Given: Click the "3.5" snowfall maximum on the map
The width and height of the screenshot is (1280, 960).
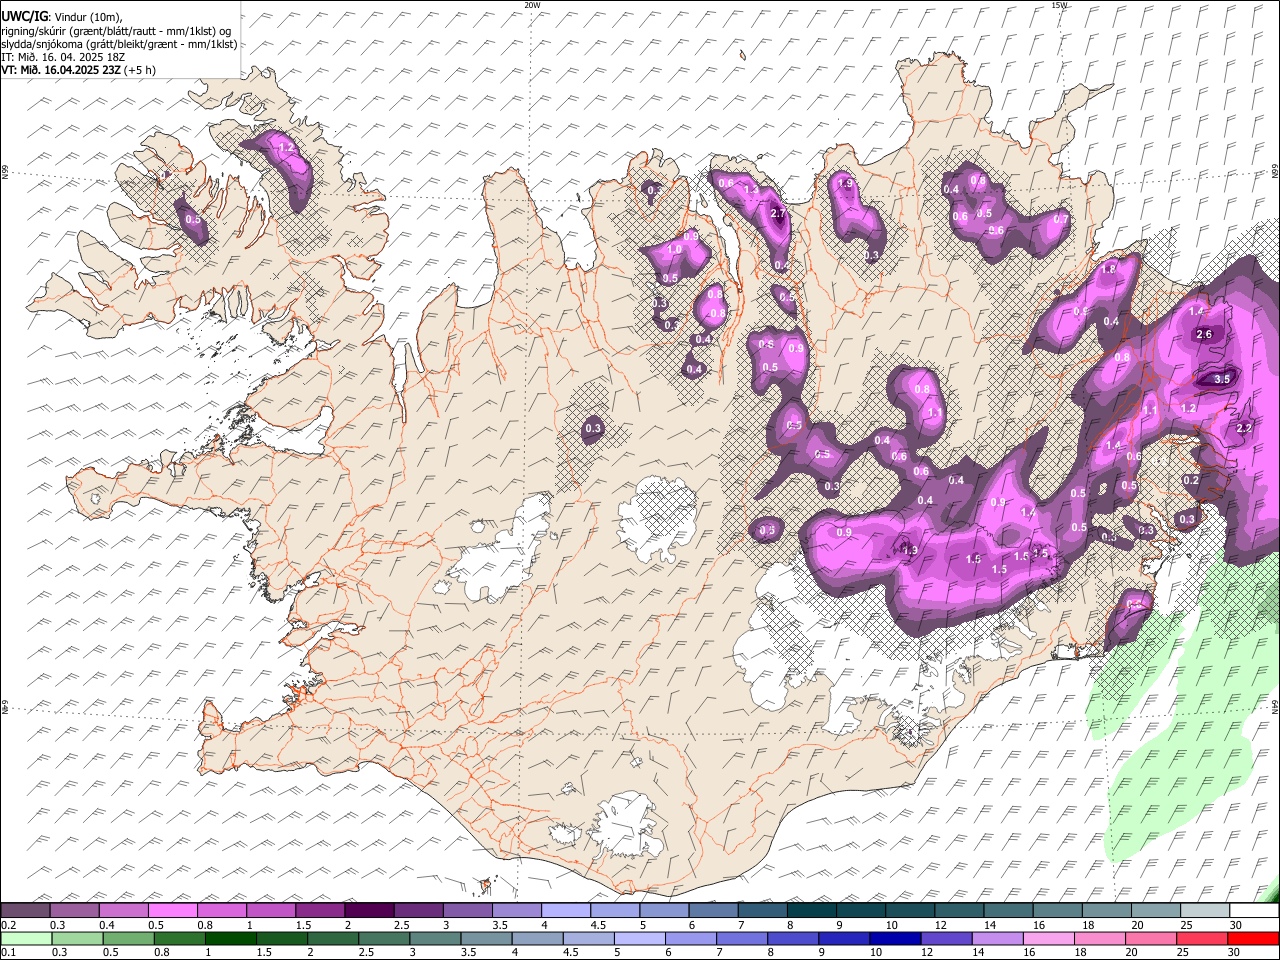Looking at the screenshot, I should coord(1222,380).
